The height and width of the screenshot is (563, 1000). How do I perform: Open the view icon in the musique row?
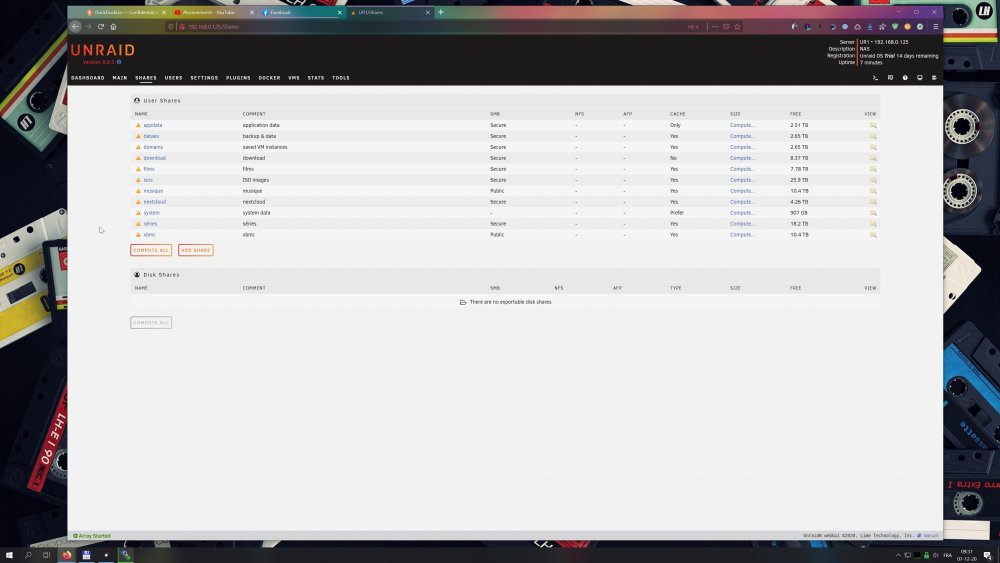coord(873,191)
